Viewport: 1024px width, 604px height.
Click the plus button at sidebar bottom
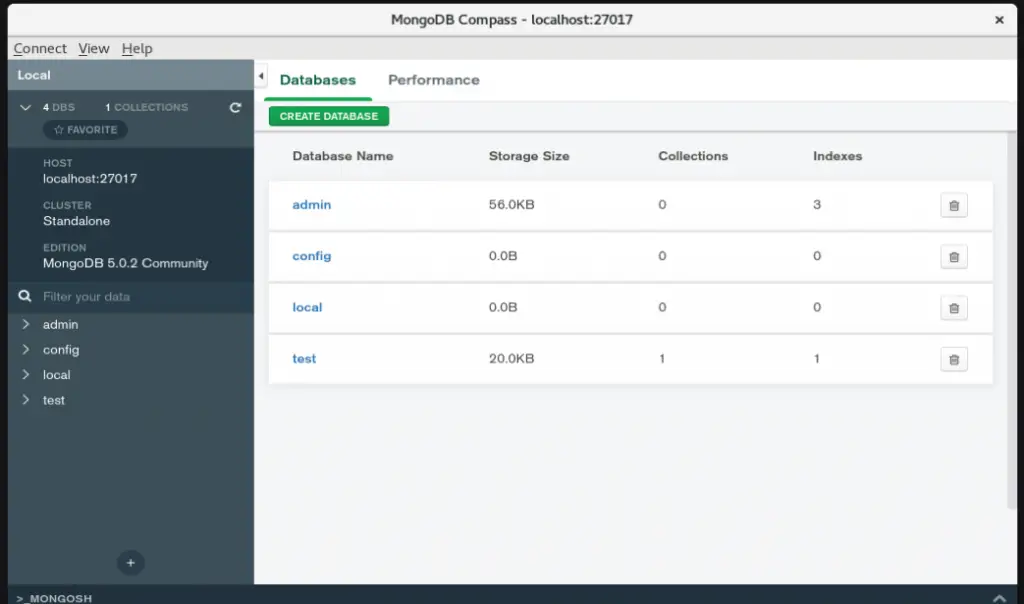click(x=131, y=562)
